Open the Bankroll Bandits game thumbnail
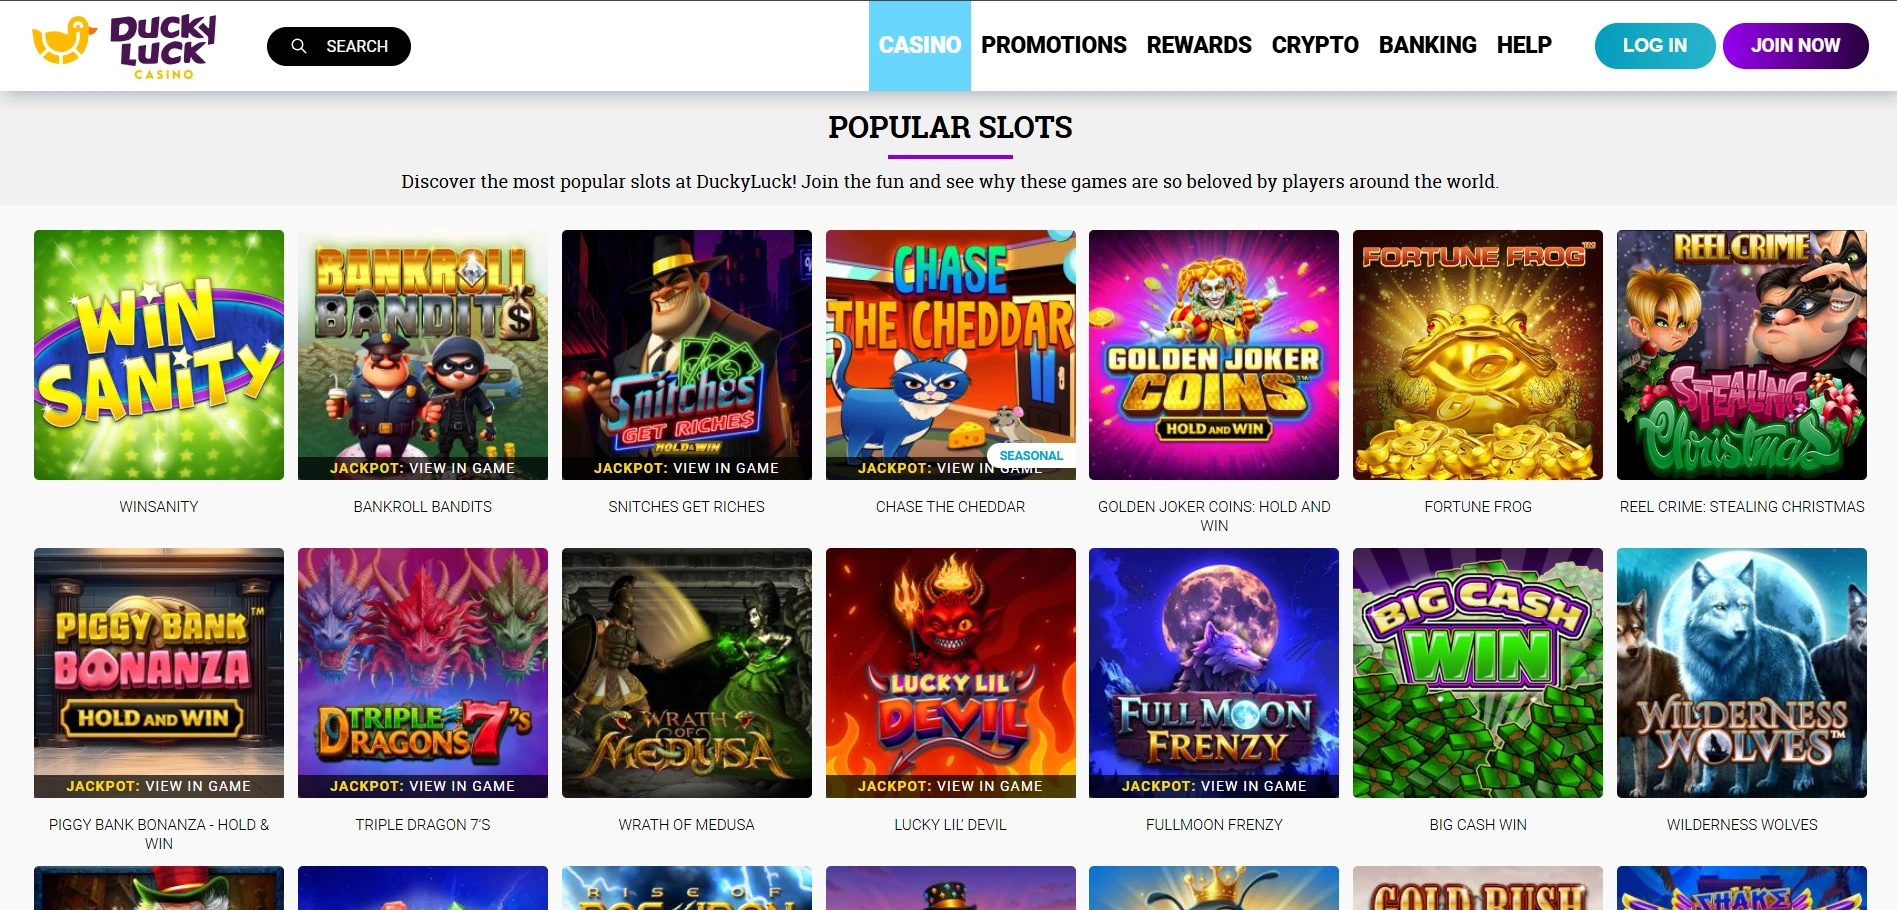The width and height of the screenshot is (1897, 910). pos(423,355)
